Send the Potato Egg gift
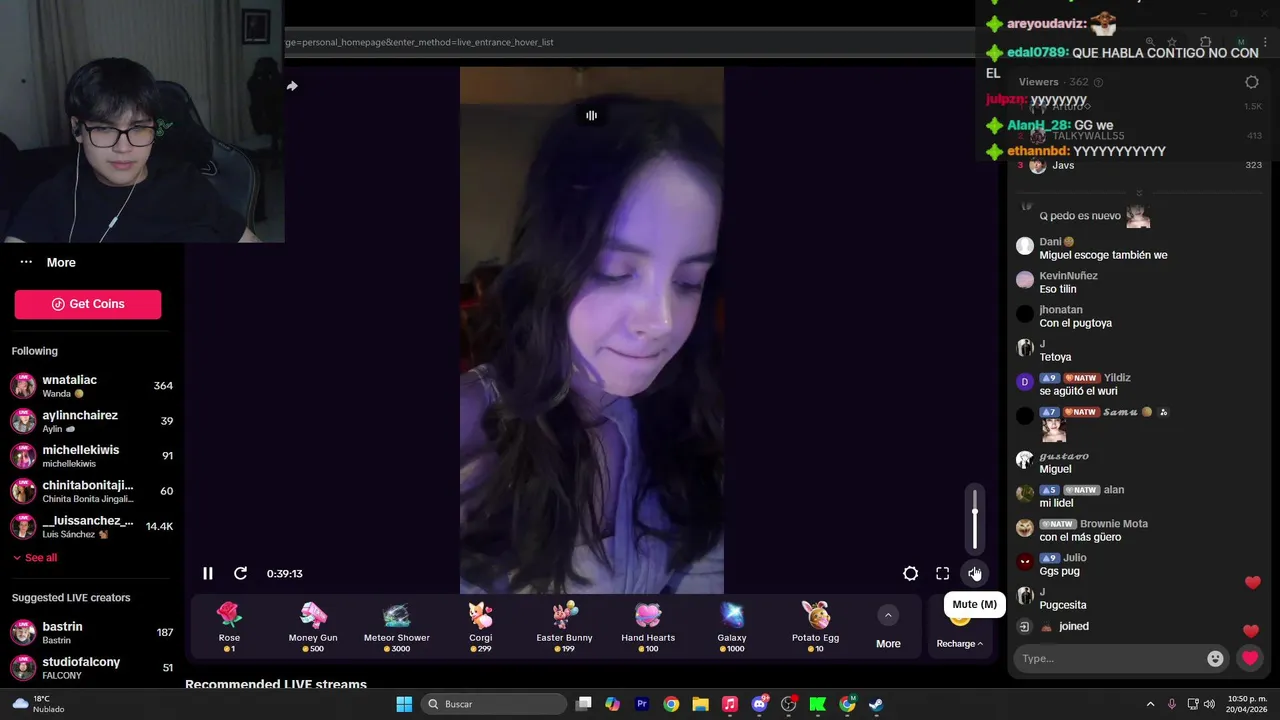The height and width of the screenshot is (720, 1280). pyautogui.click(x=816, y=626)
